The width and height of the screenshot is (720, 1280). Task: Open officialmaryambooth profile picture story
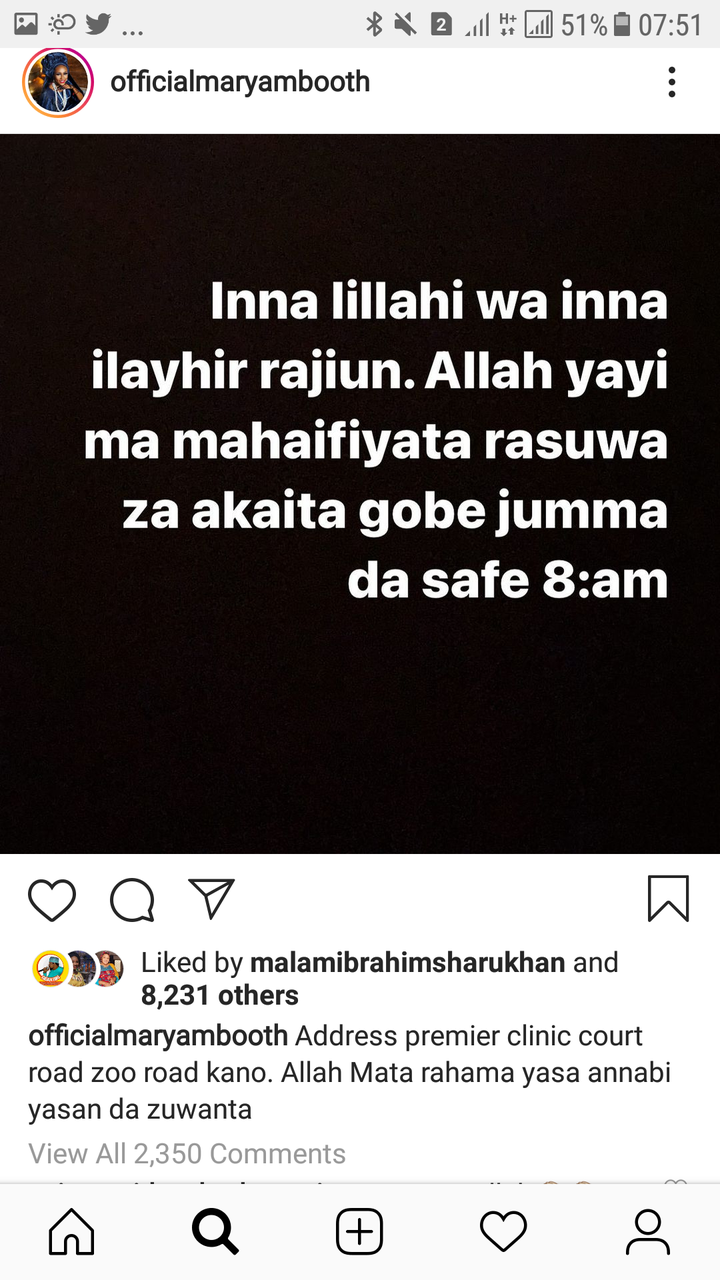tap(57, 82)
